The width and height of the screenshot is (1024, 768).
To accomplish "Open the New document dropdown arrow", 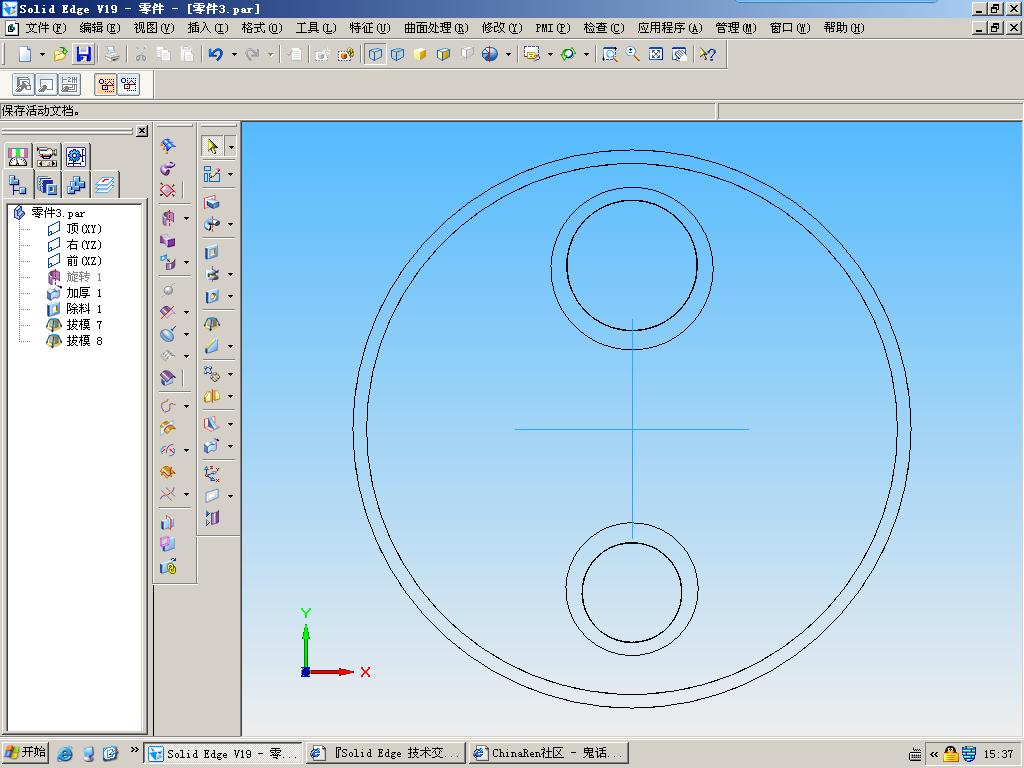I will (x=42, y=55).
